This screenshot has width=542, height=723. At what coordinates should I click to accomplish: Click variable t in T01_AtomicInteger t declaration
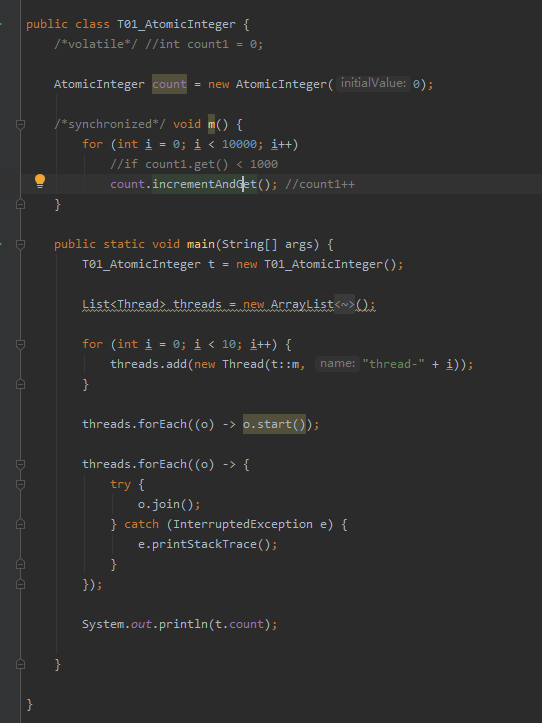211,264
